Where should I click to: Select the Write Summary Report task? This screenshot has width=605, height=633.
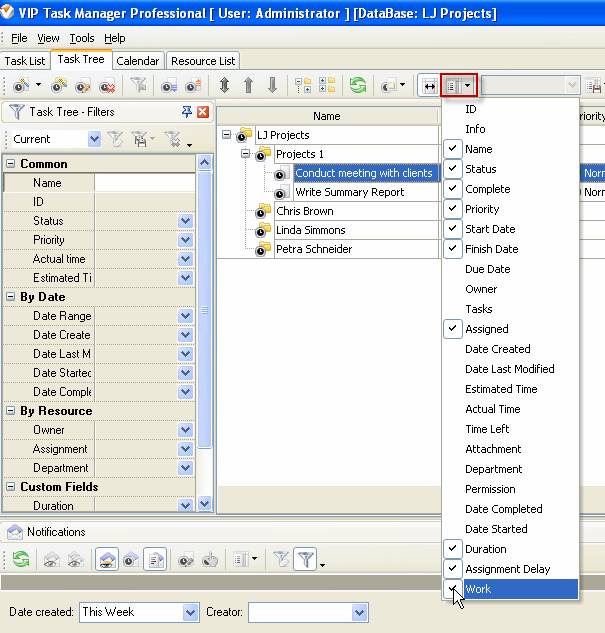(350, 192)
